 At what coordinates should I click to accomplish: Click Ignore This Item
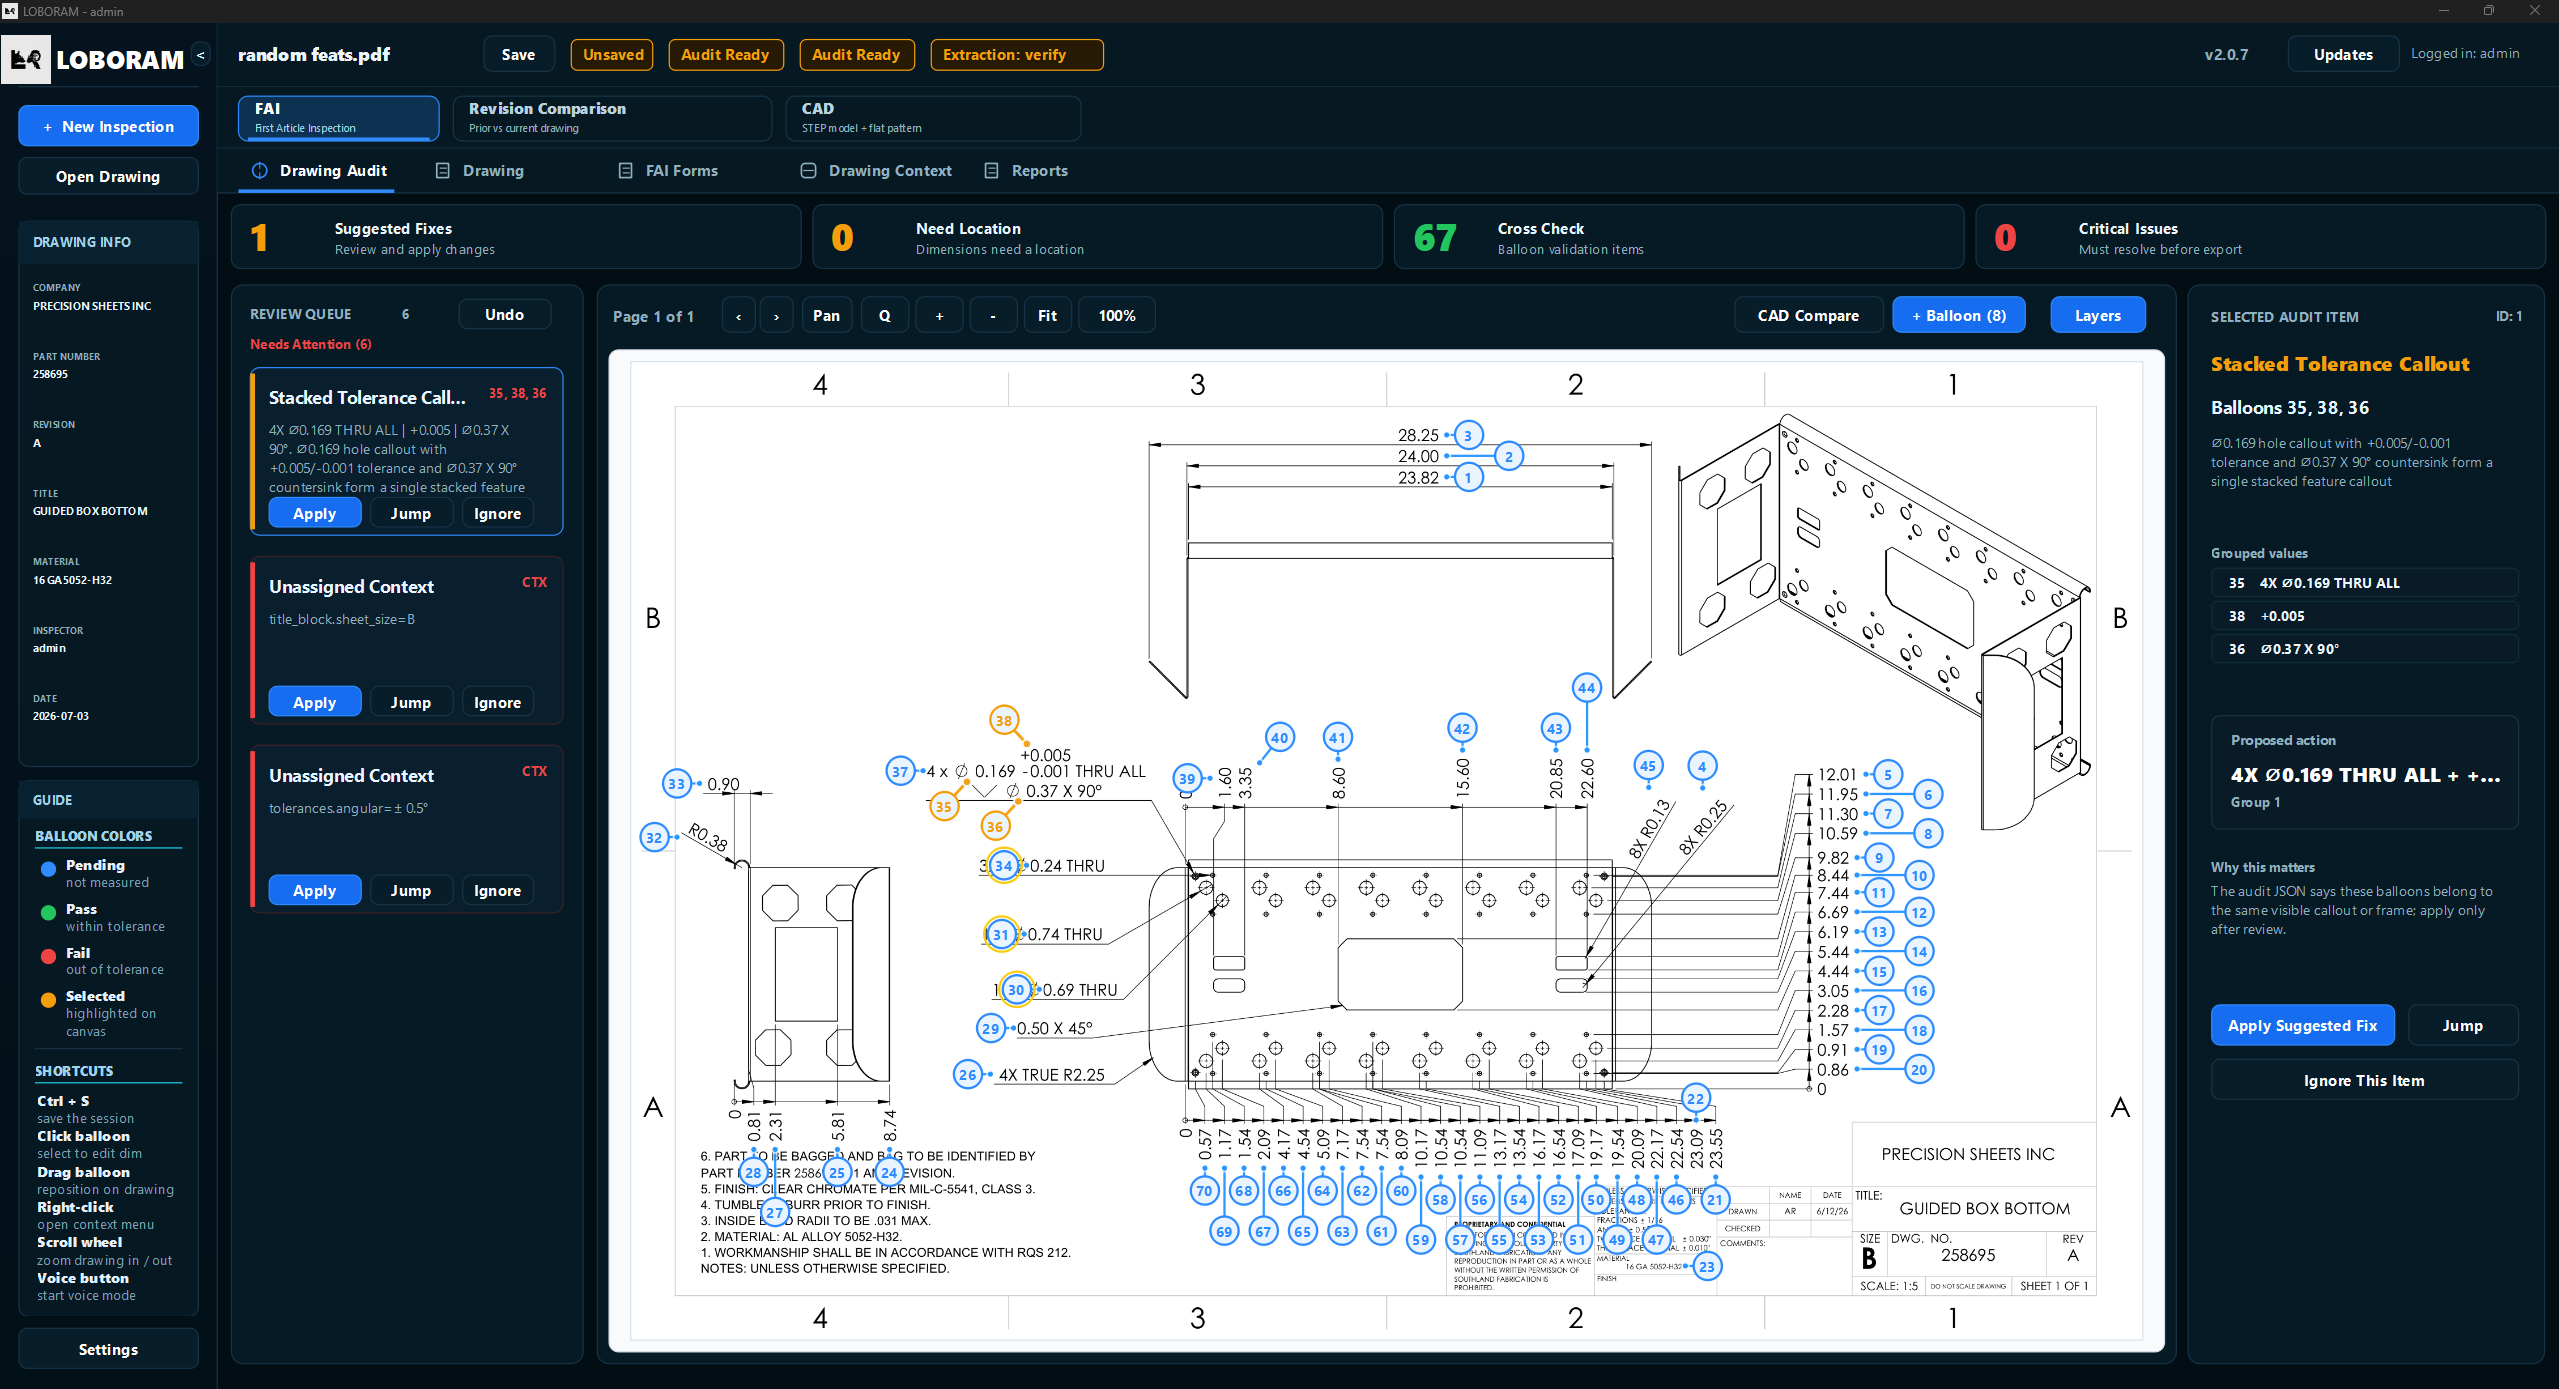coord(2364,1081)
